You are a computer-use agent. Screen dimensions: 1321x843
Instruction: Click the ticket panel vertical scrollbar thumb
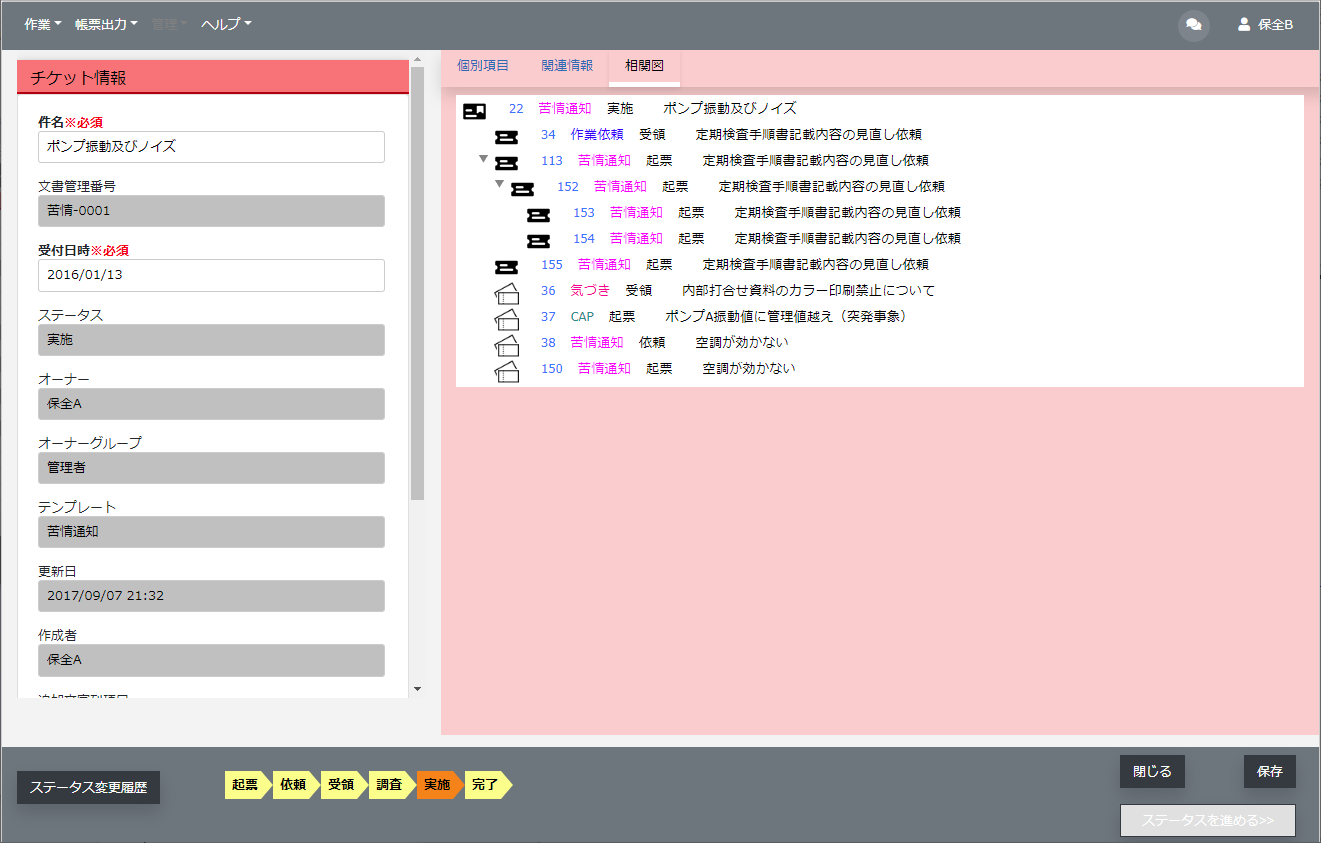pos(417,283)
